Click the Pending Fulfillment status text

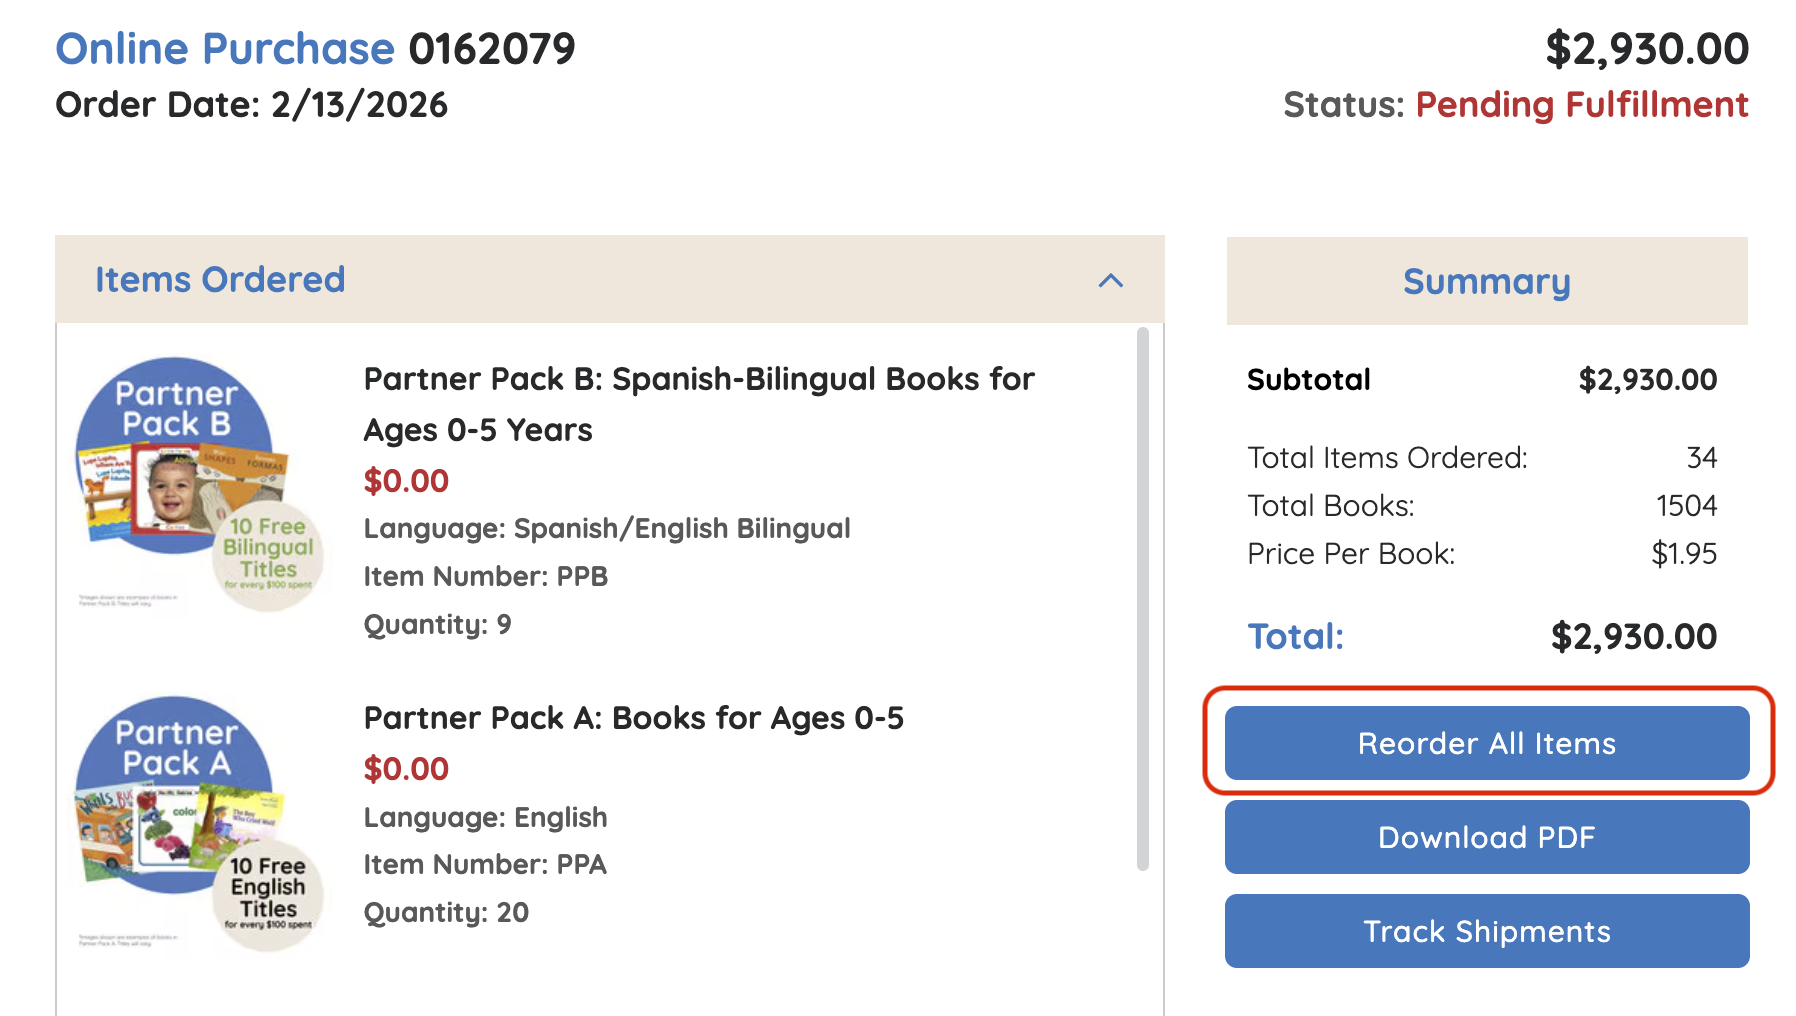point(1583,104)
